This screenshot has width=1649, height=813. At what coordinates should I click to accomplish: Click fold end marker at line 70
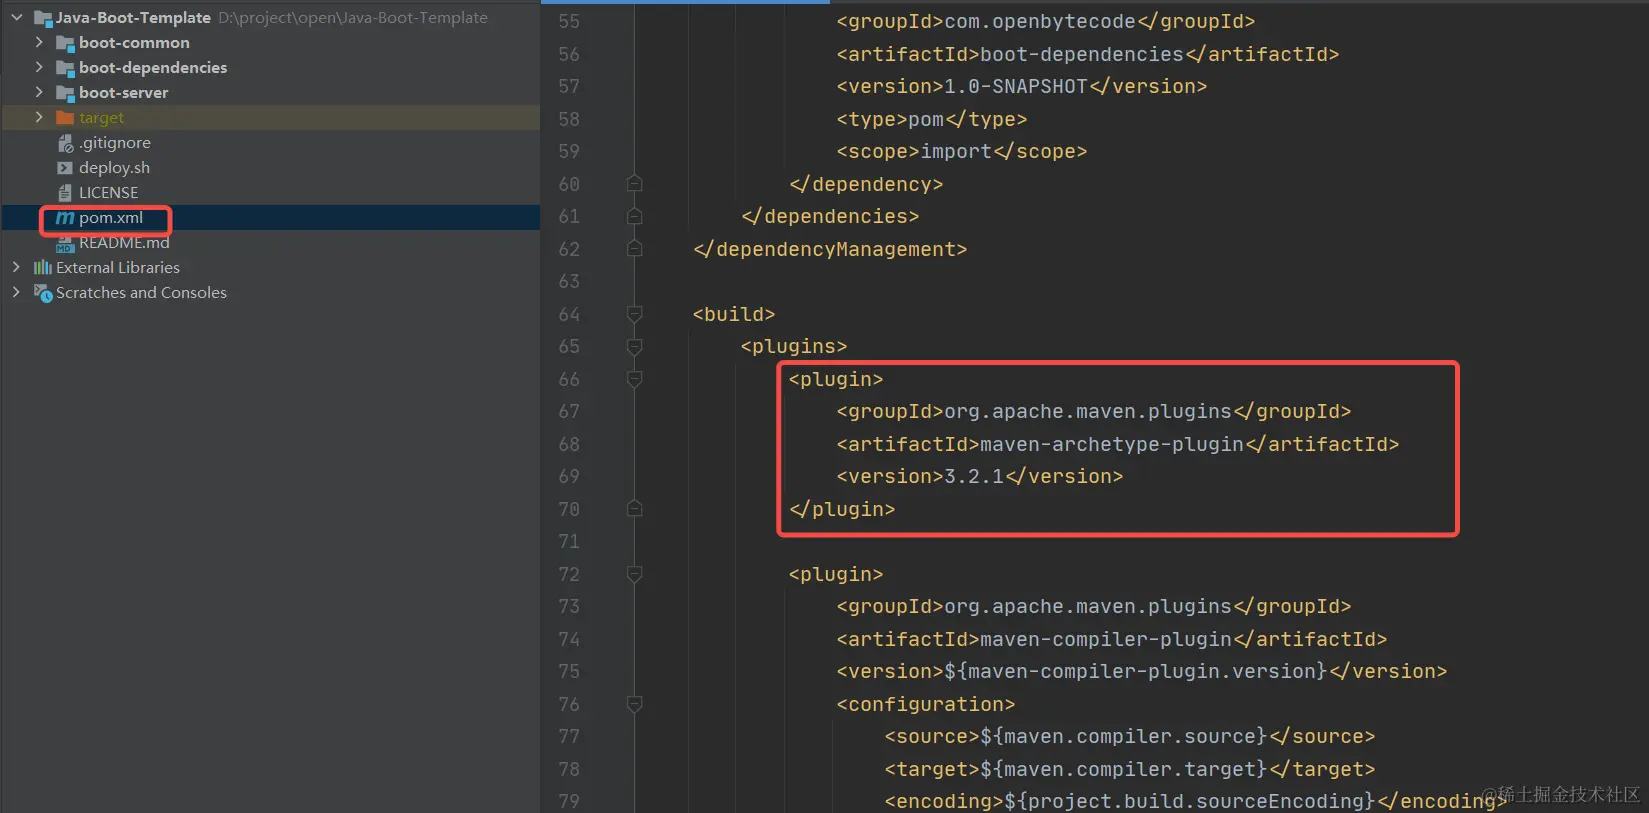click(x=634, y=508)
